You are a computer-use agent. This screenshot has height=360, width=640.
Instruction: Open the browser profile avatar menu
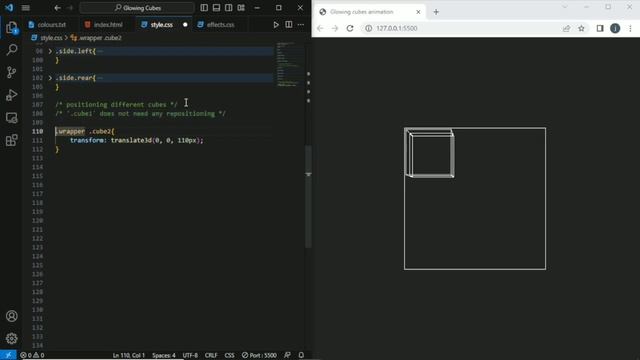click(615, 28)
